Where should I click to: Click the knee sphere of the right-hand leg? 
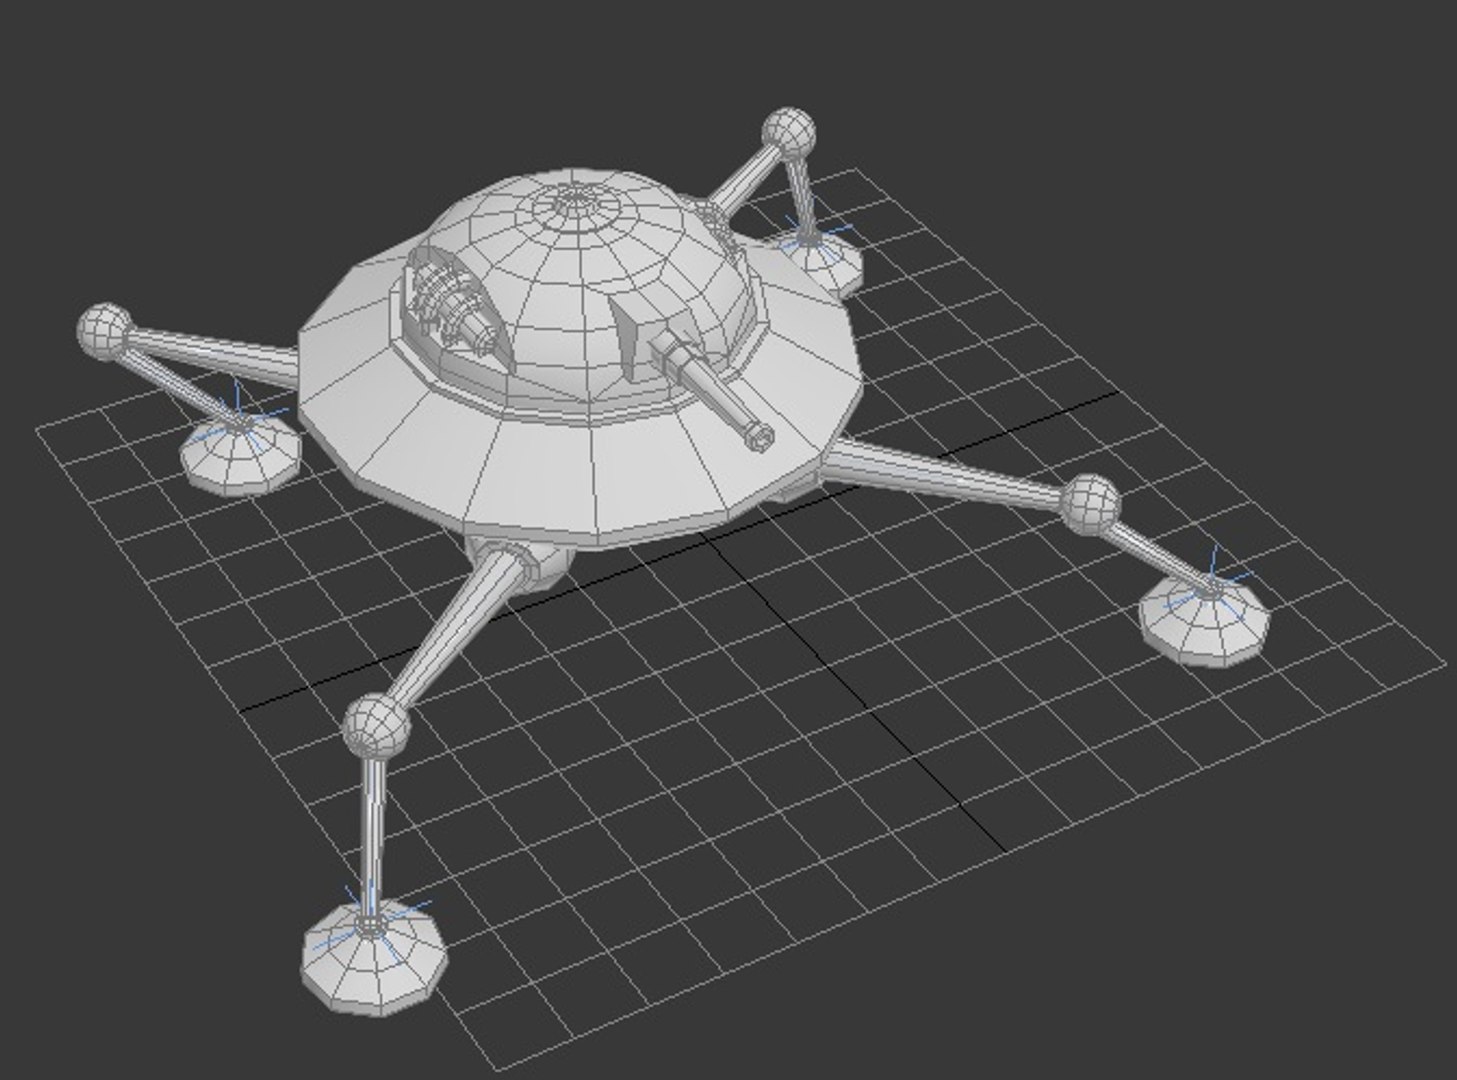tap(1091, 504)
